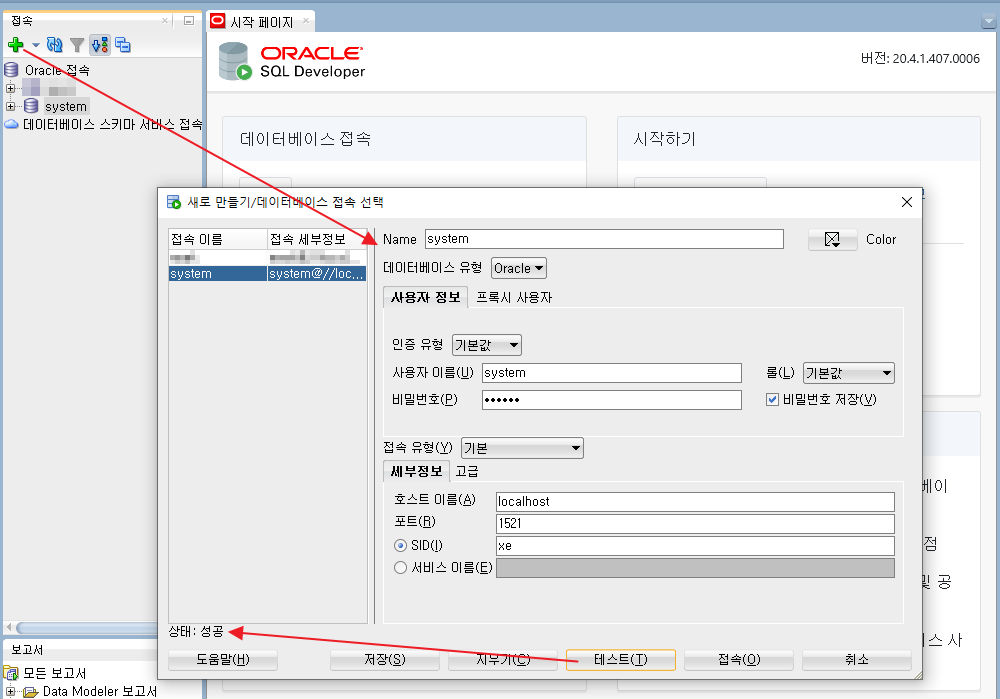The image size is (1000, 699).
Task: Select system connection in tree
Action: (66, 107)
